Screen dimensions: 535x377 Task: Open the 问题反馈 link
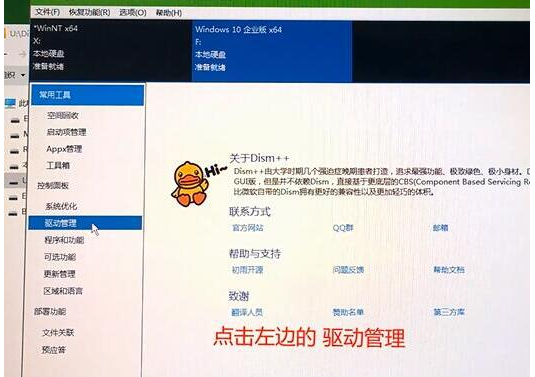click(x=348, y=270)
